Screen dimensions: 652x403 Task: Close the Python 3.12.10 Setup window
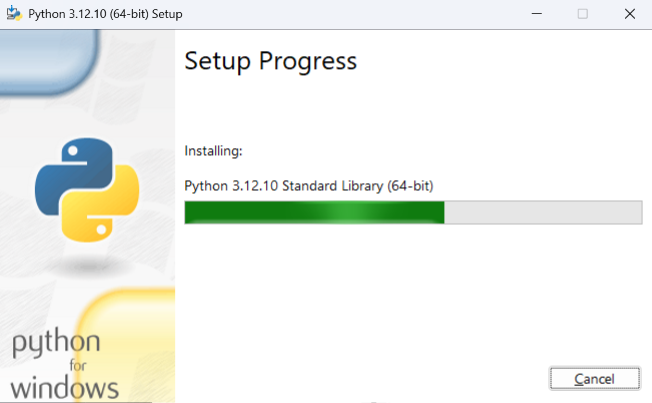pos(630,14)
